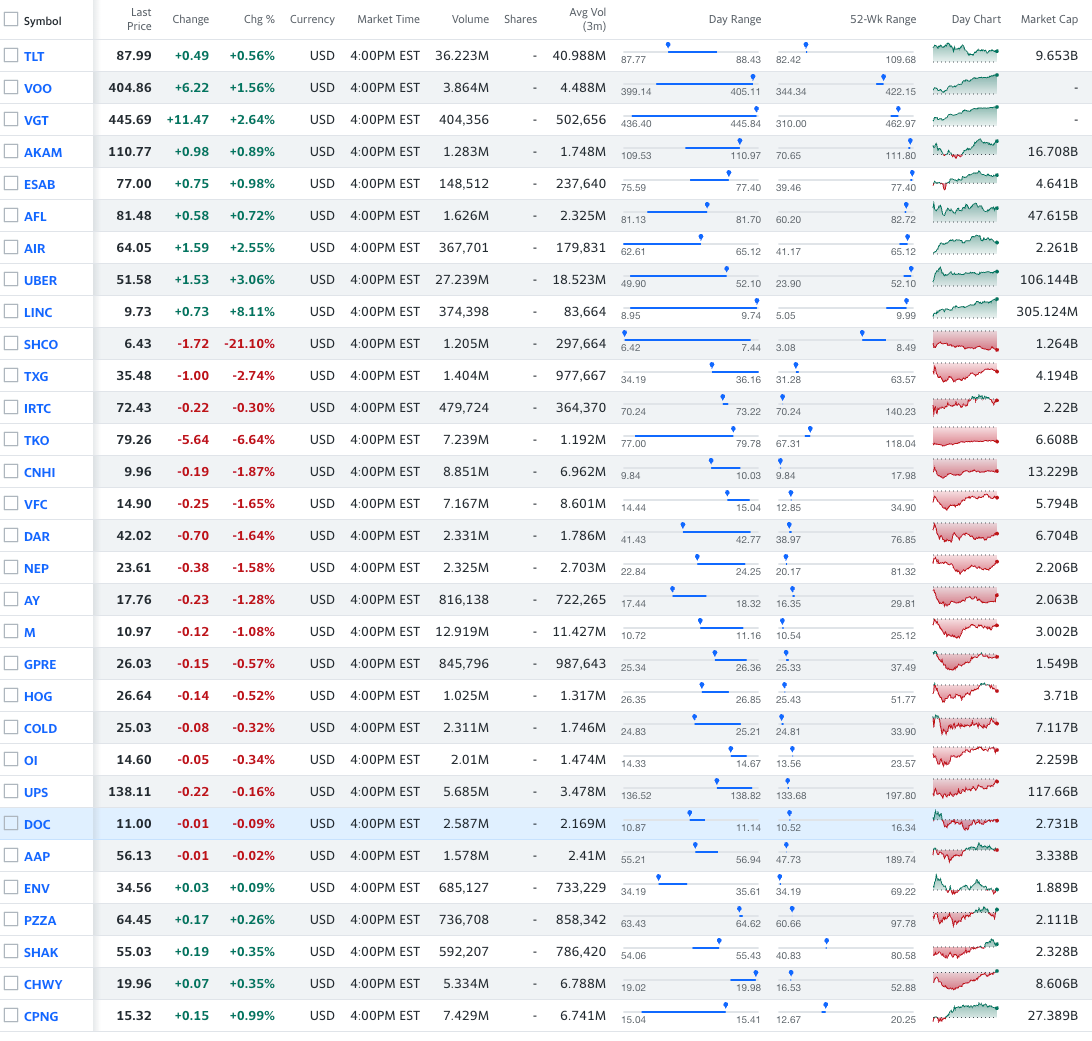The height and width of the screenshot is (1041, 1092).
Task: Click VOO last price 404.86
Action: 130,88
